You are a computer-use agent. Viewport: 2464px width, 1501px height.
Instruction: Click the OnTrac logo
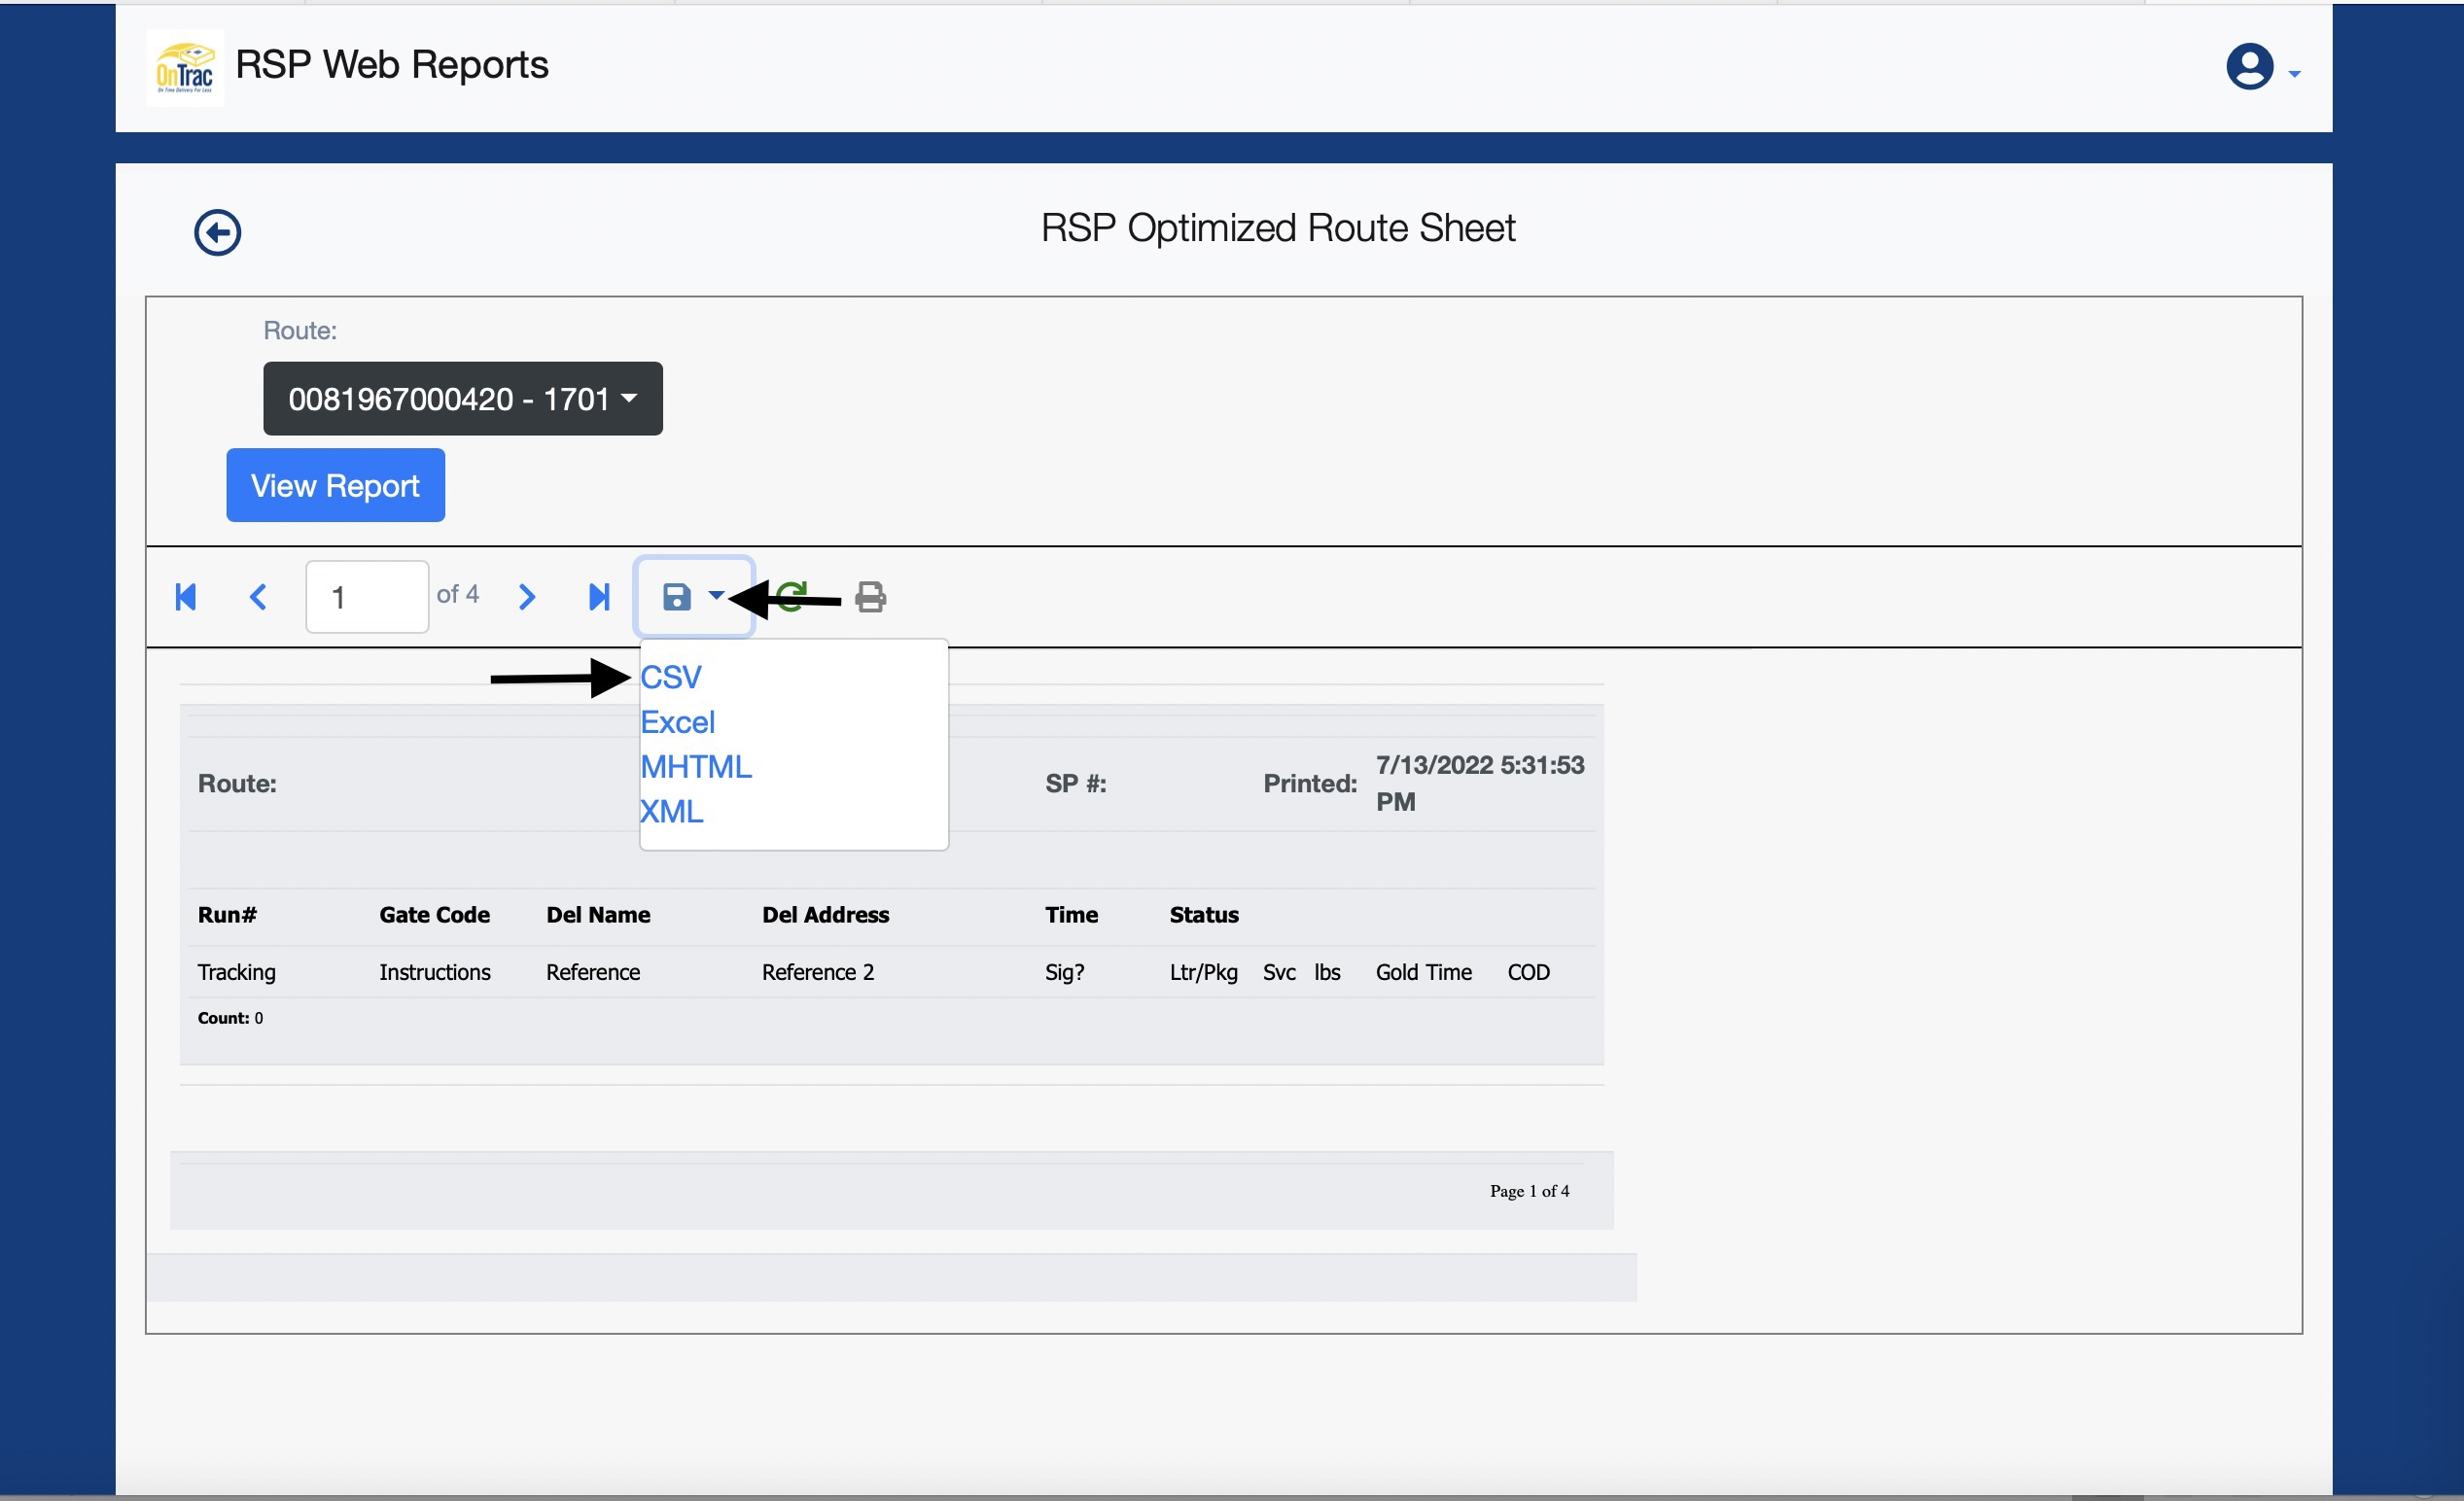(185, 68)
